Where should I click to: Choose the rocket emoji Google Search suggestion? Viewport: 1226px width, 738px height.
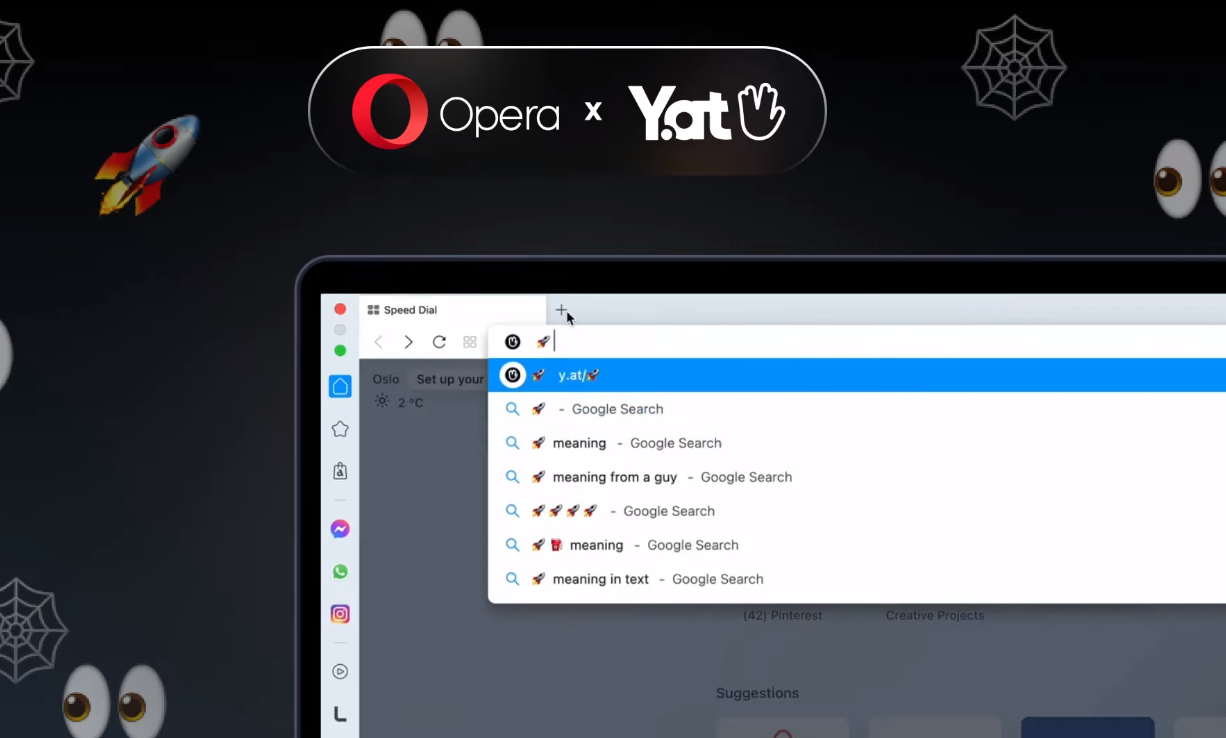click(857, 409)
